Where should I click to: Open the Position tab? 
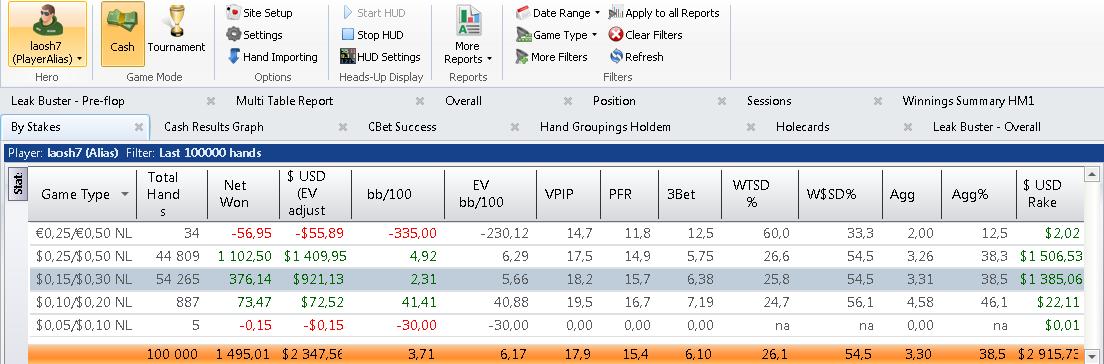(x=614, y=101)
